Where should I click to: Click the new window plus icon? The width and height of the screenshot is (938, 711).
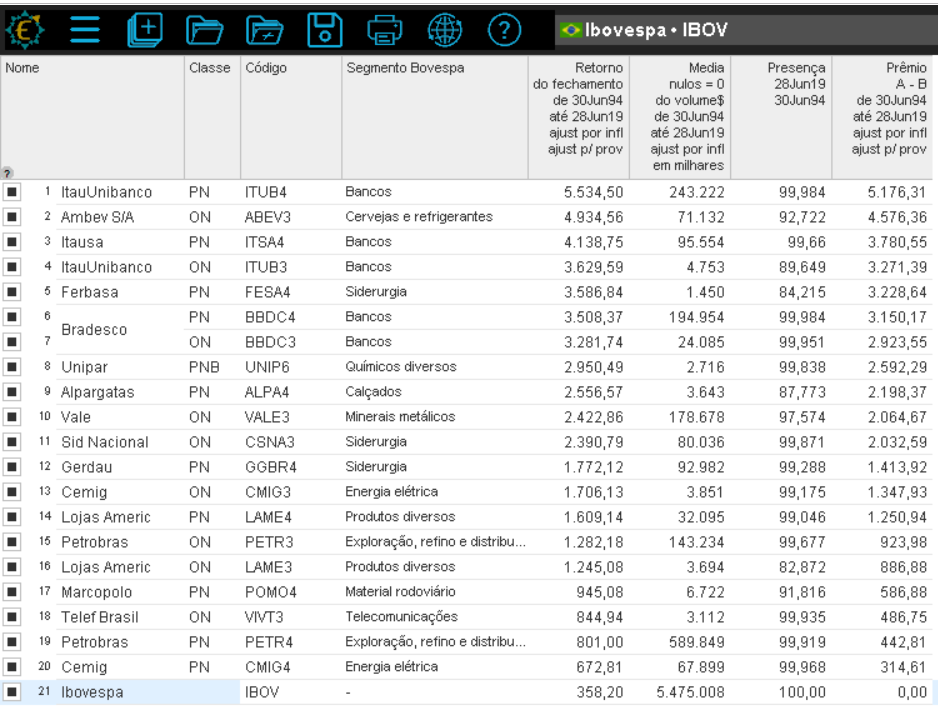144,28
